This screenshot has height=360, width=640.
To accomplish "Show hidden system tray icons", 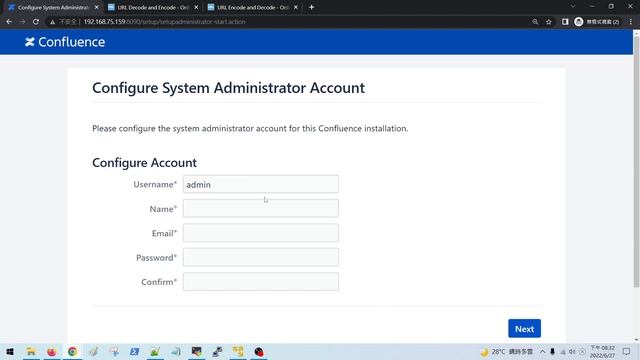I will (x=542, y=351).
